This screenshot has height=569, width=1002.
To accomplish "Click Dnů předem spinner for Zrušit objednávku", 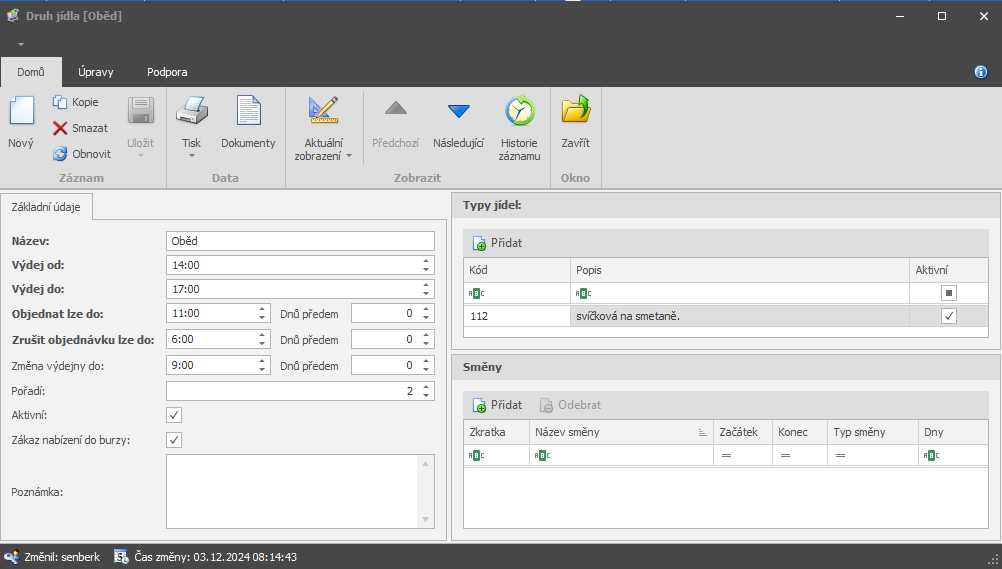I will 426,339.
